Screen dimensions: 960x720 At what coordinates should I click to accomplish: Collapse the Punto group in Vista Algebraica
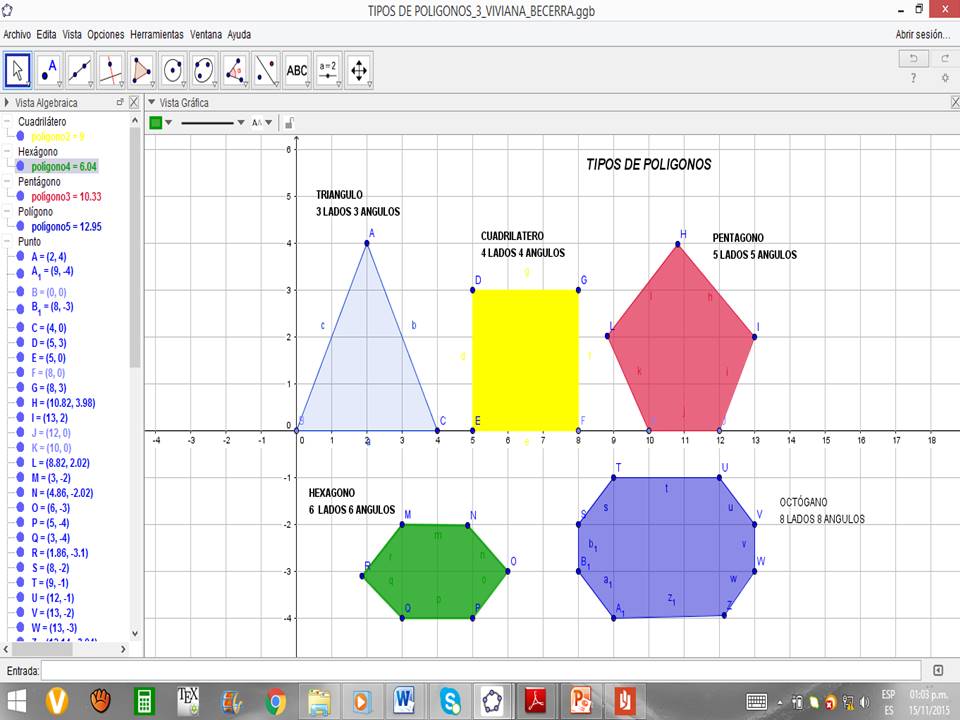[8, 240]
